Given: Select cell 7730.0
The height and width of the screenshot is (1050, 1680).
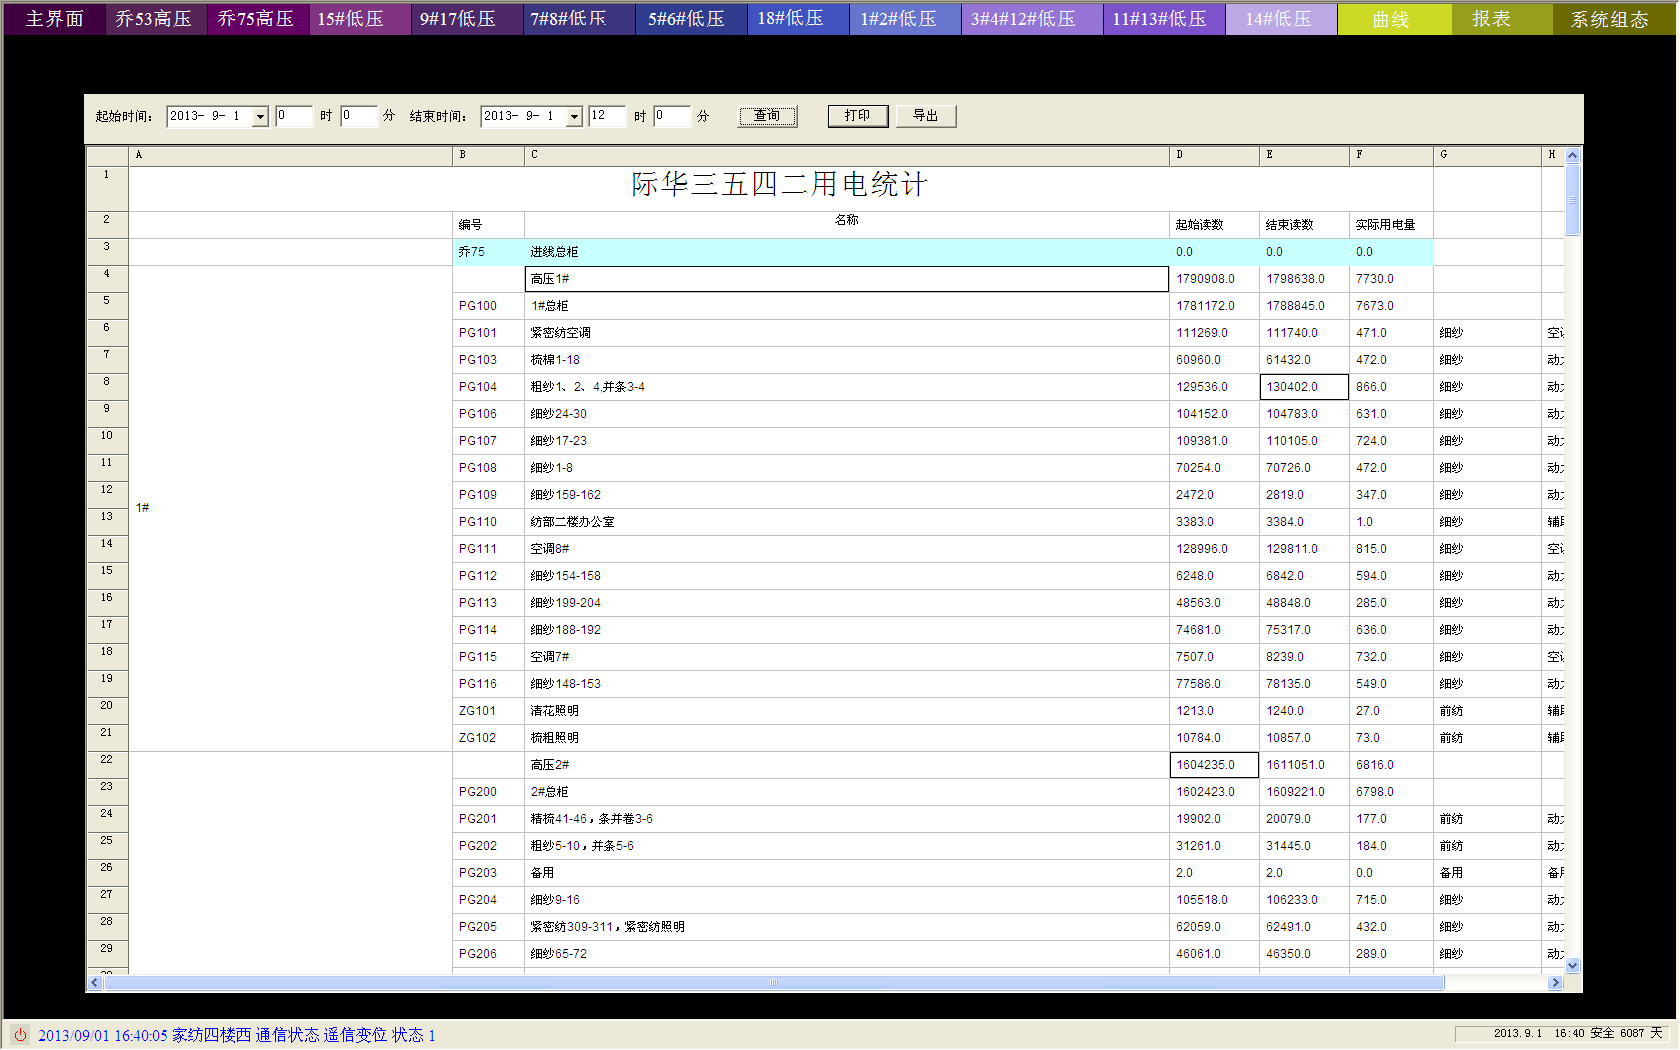Looking at the screenshot, I should pyautogui.click(x=1391, y=279).
